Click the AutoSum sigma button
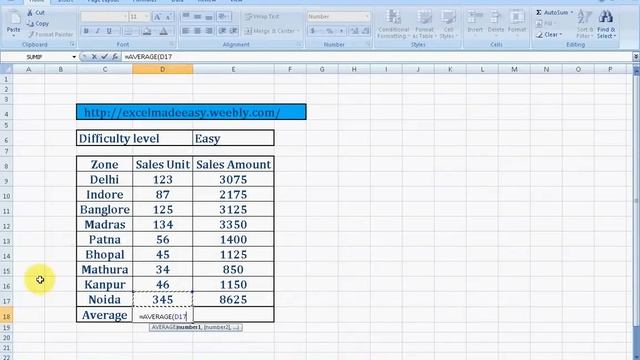 click(x=551, y=13)
